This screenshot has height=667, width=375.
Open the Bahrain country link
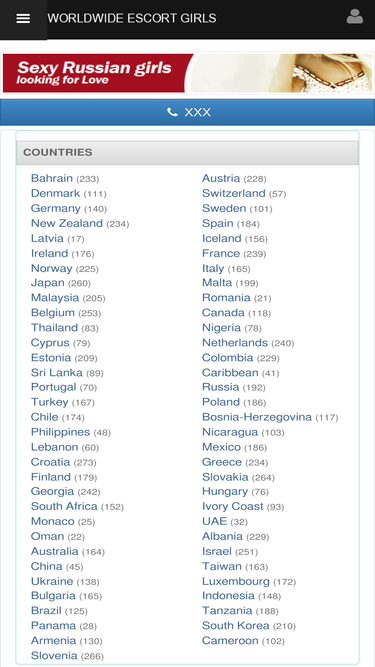(52, 178)
